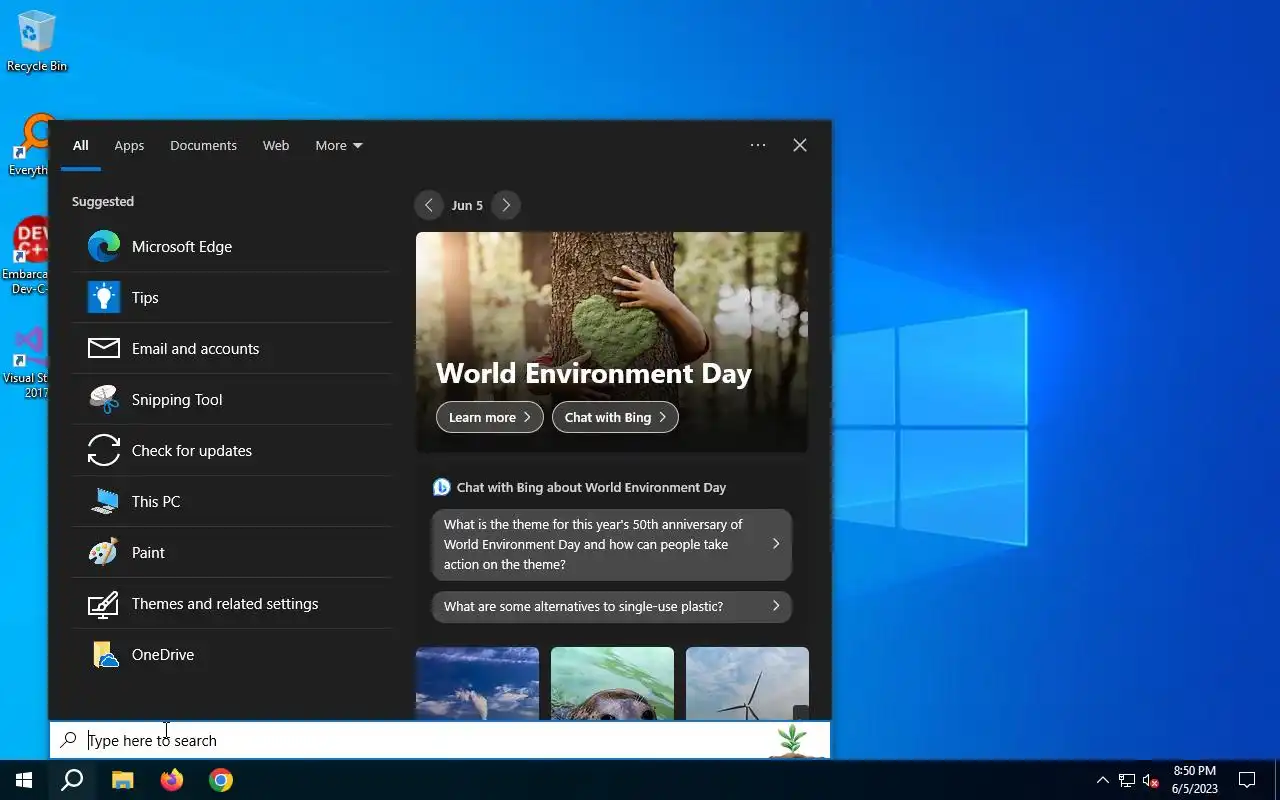The width and height of the screenshot is (1280, 800).
Task: Open Microsoft Edge from suggested list
Action: [231, 246]
